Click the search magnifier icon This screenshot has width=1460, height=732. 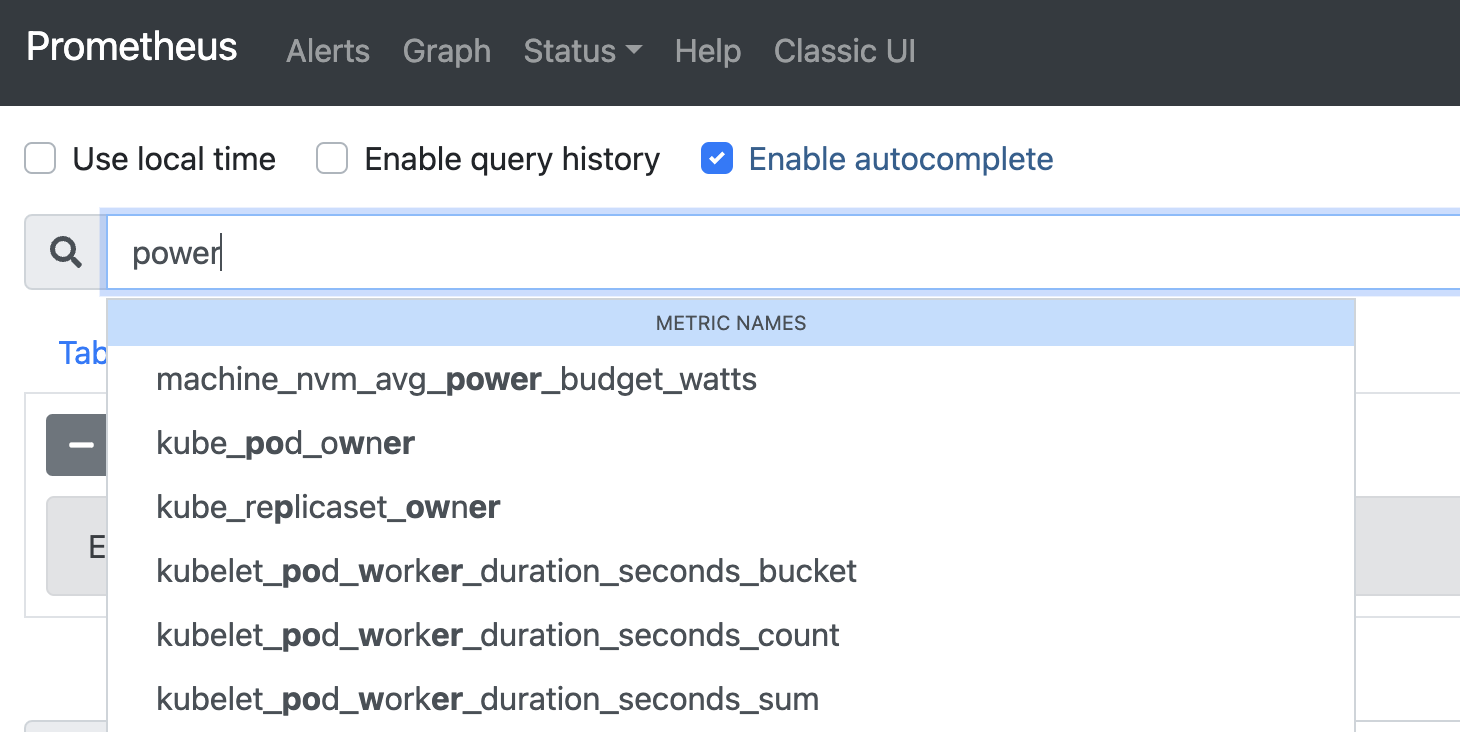click(63, 251)
